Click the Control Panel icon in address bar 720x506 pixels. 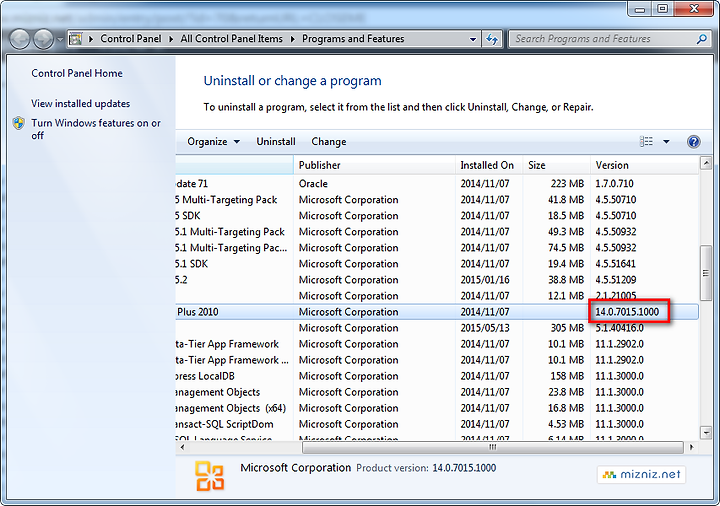(x=76, y=39)
